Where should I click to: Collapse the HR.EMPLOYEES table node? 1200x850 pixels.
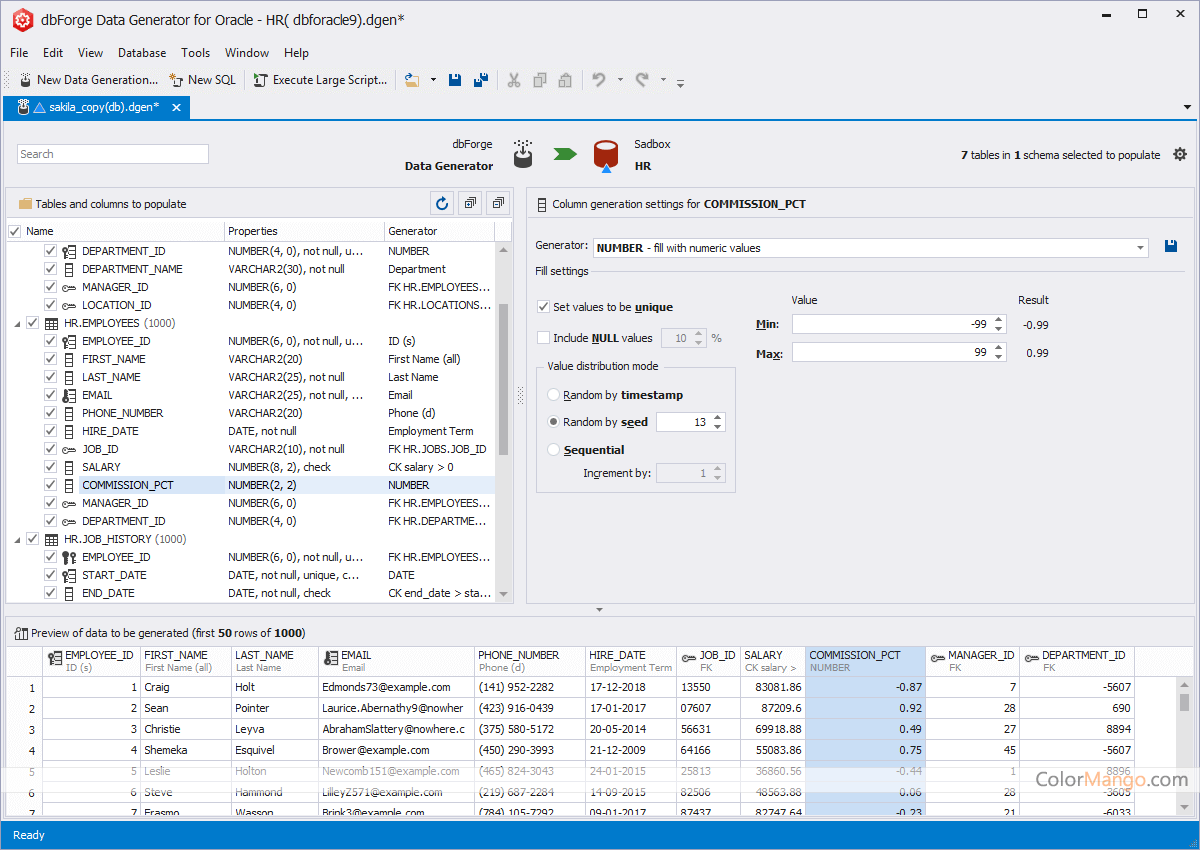point(16,323)
